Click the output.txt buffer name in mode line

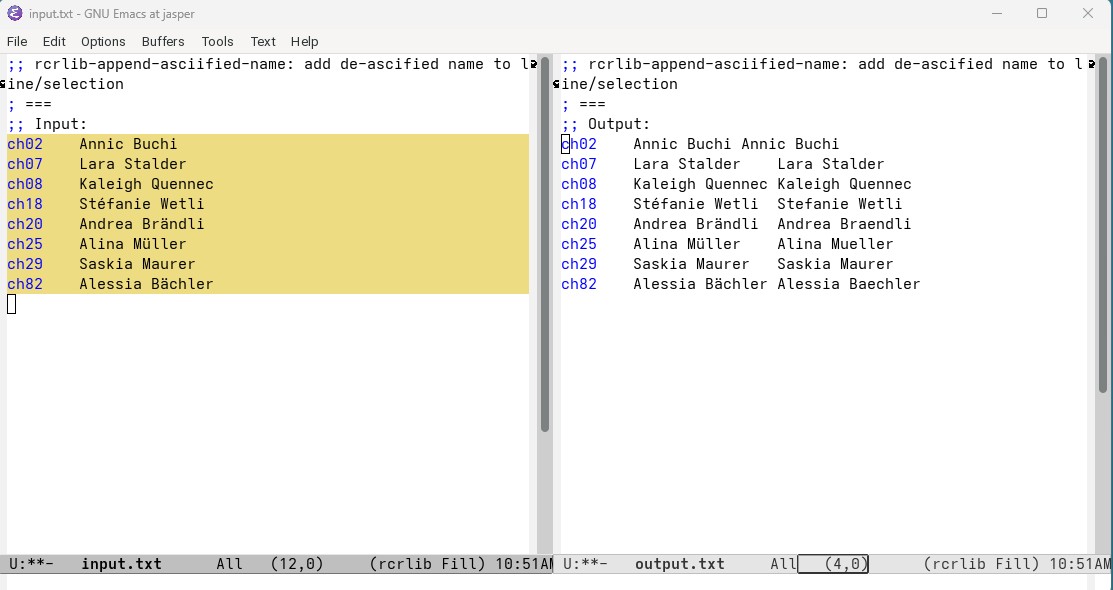click(679, 564)
